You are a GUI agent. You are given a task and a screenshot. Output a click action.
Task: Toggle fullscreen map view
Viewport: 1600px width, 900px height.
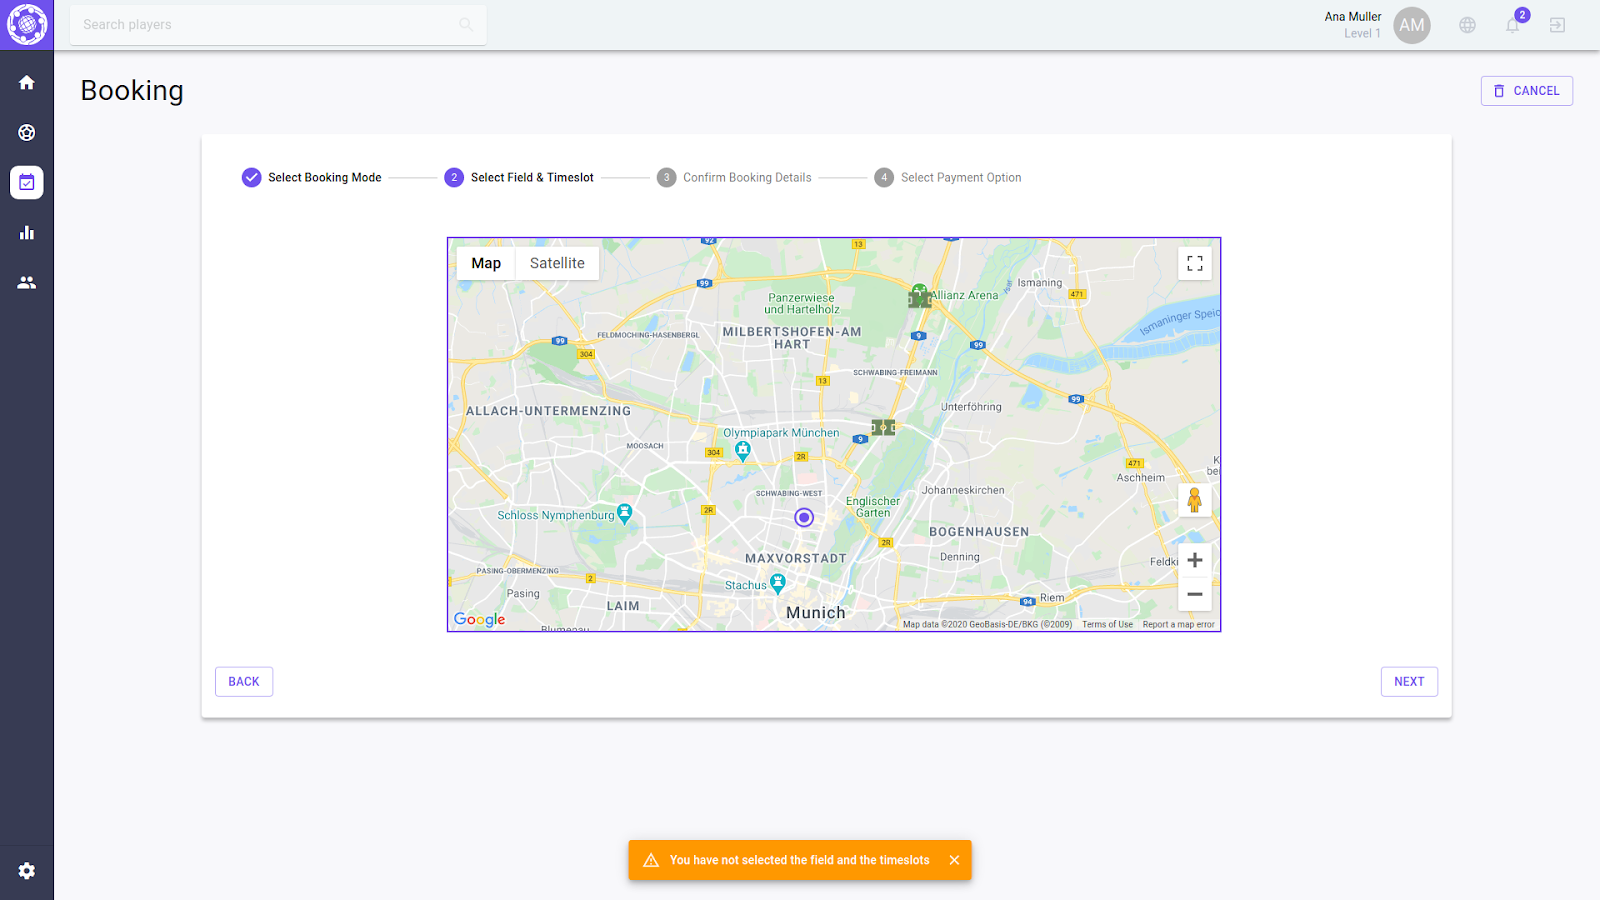tap(1195, 263)
